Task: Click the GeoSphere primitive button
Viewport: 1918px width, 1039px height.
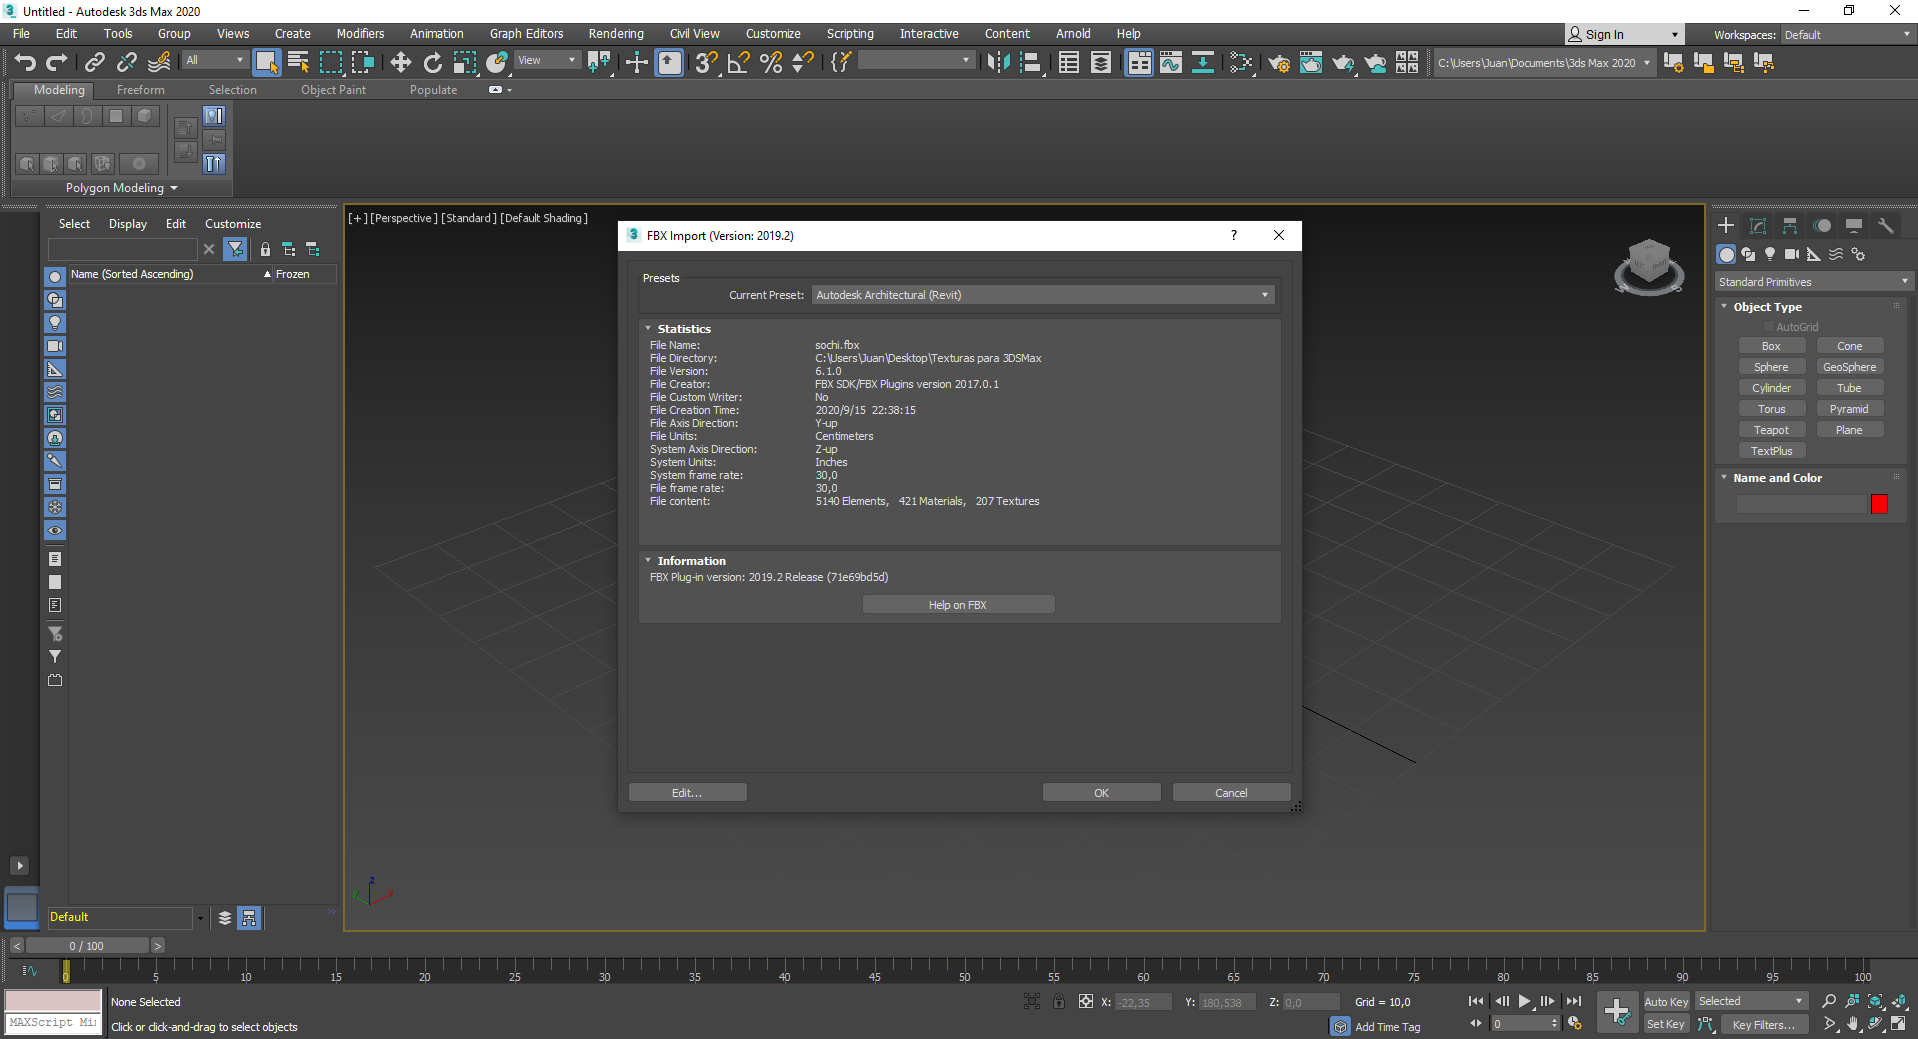Action: [1850, 367]
